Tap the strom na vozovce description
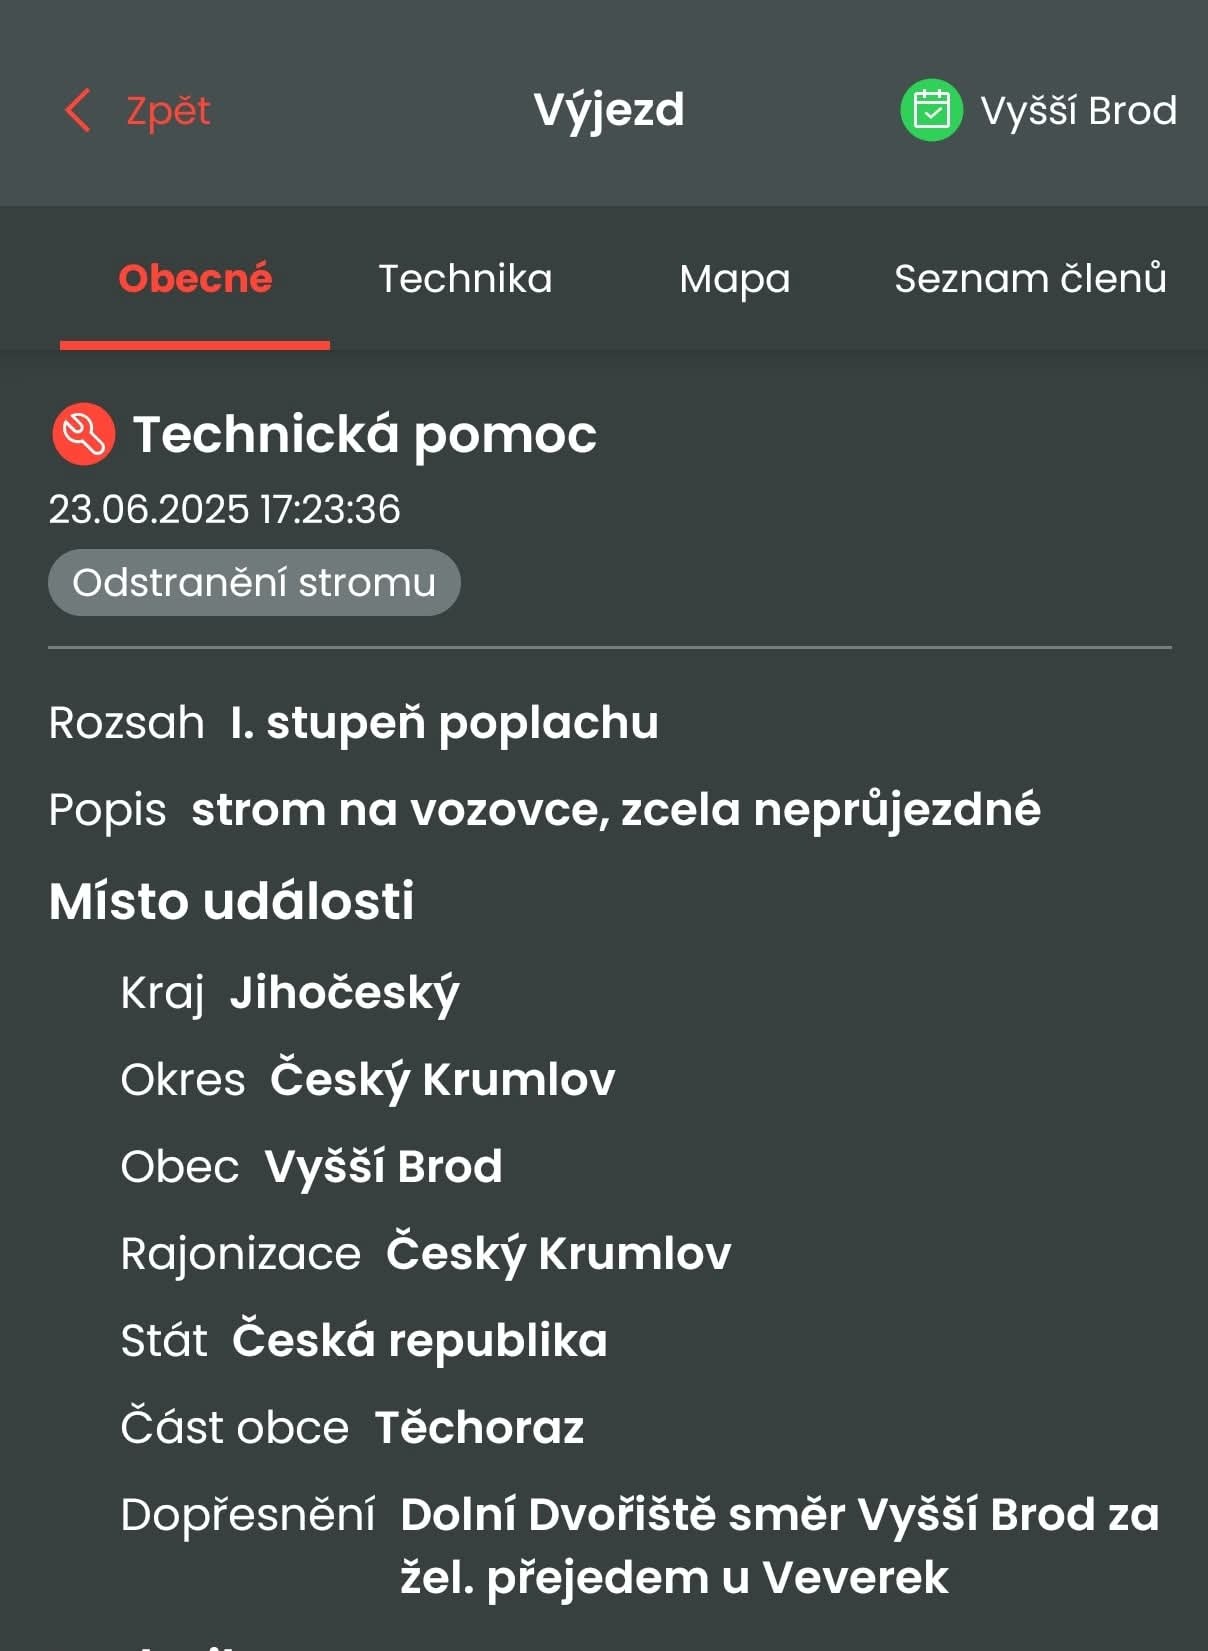This screenshot has height=1651, width=1208. pyautogui.click(x=616, y=809)
